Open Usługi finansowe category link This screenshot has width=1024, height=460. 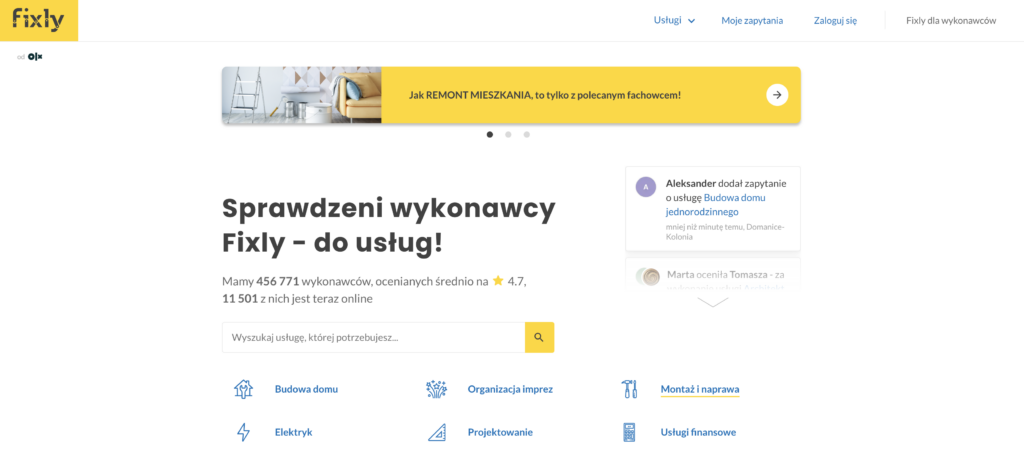coord(699,433)
